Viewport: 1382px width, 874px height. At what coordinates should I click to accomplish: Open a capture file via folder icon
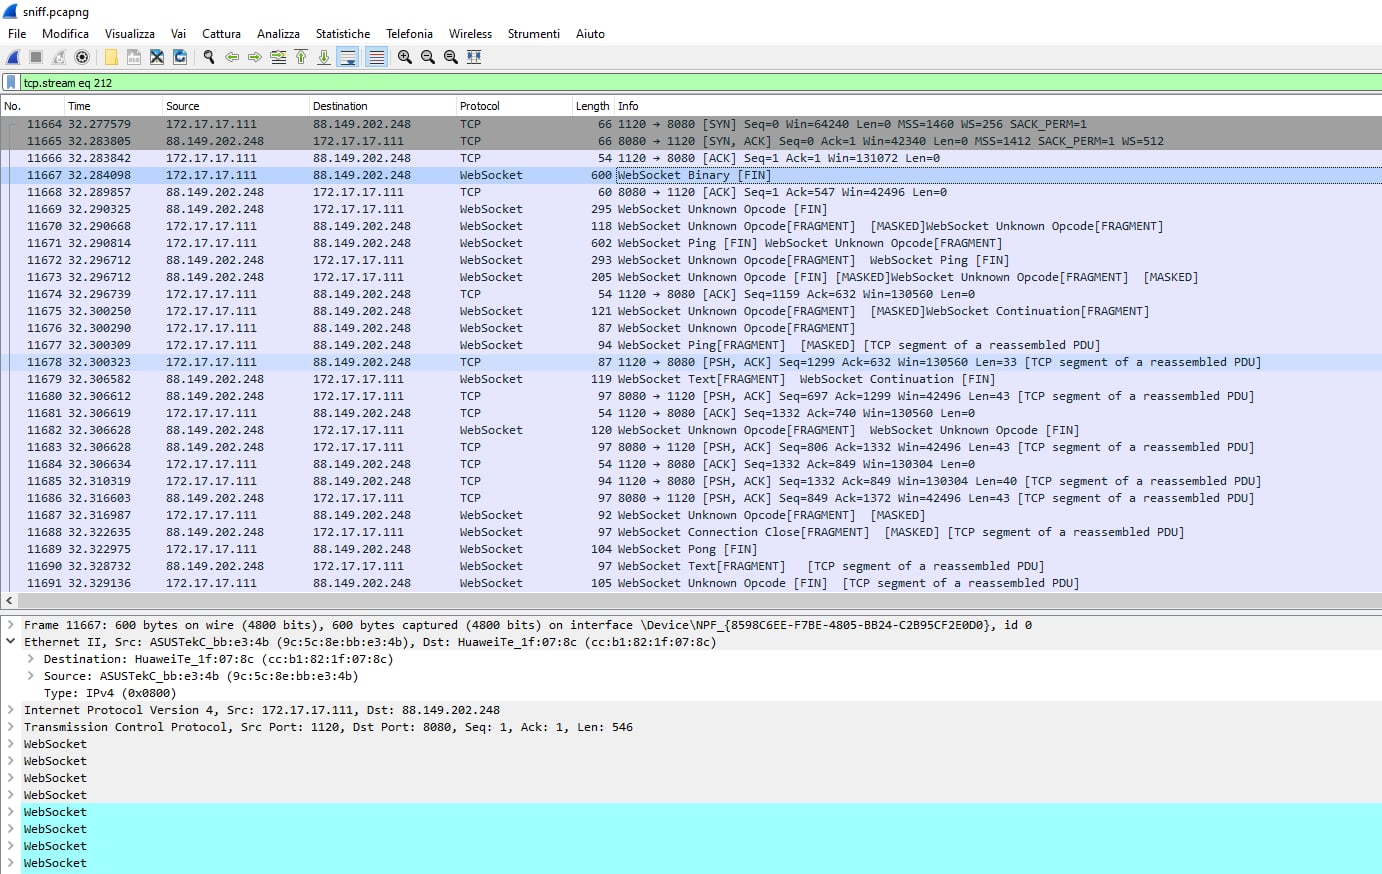pyautogui.click(x=111, y=57)
